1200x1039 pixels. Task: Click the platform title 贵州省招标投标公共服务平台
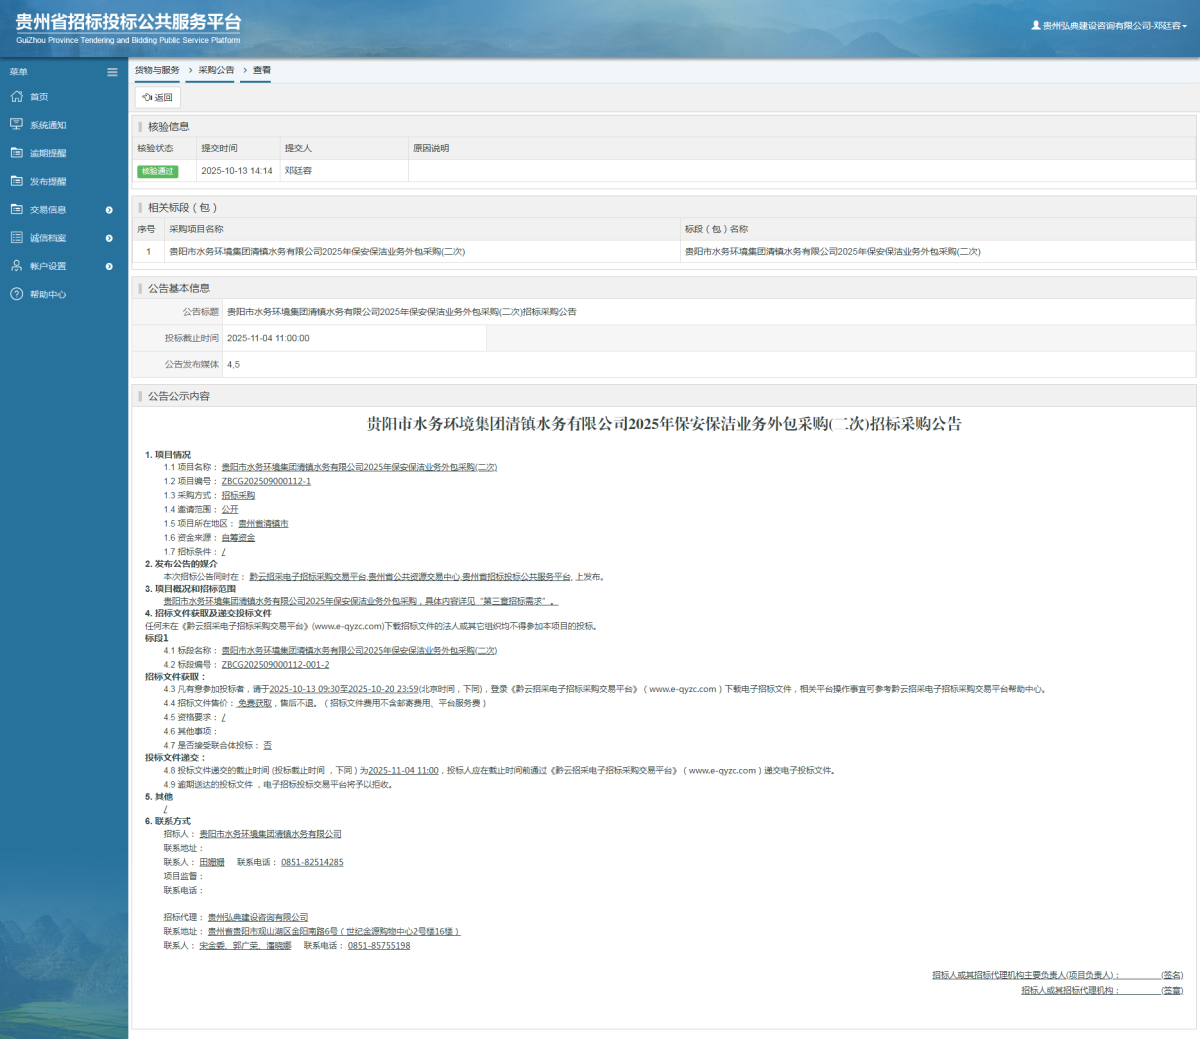(x=128, y=23)
